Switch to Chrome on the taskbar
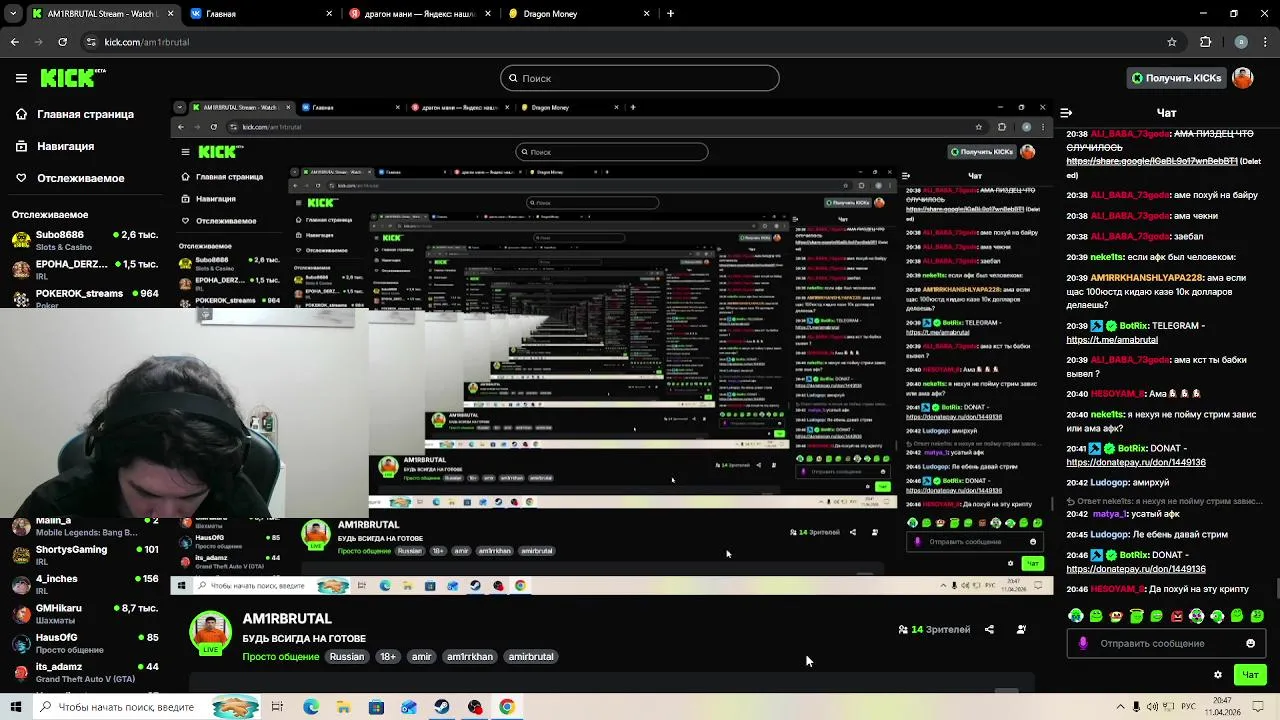This screenshot has width=1280, height=720. pos(507,707)
